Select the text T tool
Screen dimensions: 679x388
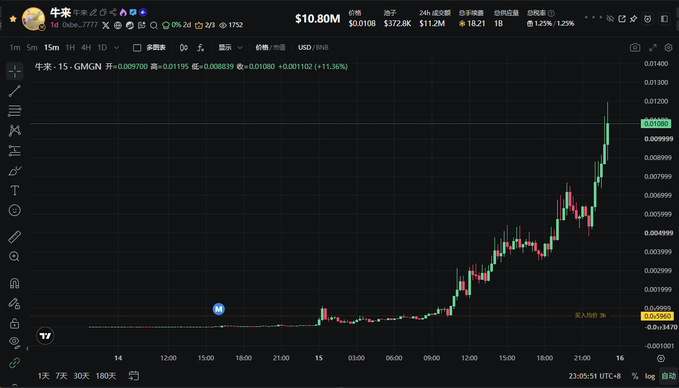(15, 190)
